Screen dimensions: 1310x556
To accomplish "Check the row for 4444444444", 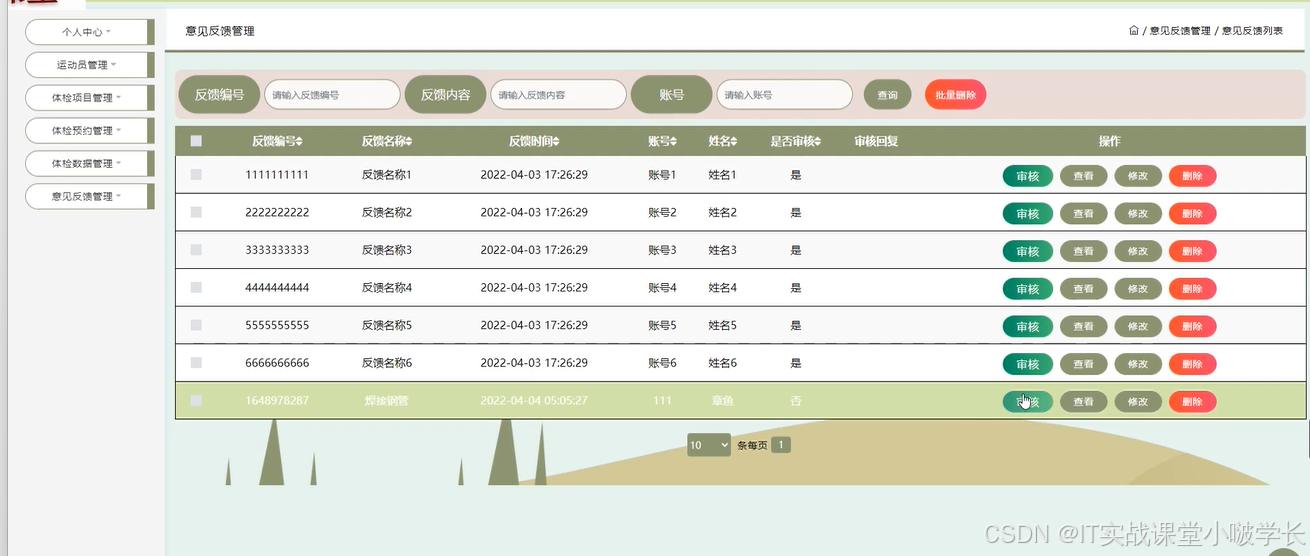I will pyautogui.click(x=196, y=287).
